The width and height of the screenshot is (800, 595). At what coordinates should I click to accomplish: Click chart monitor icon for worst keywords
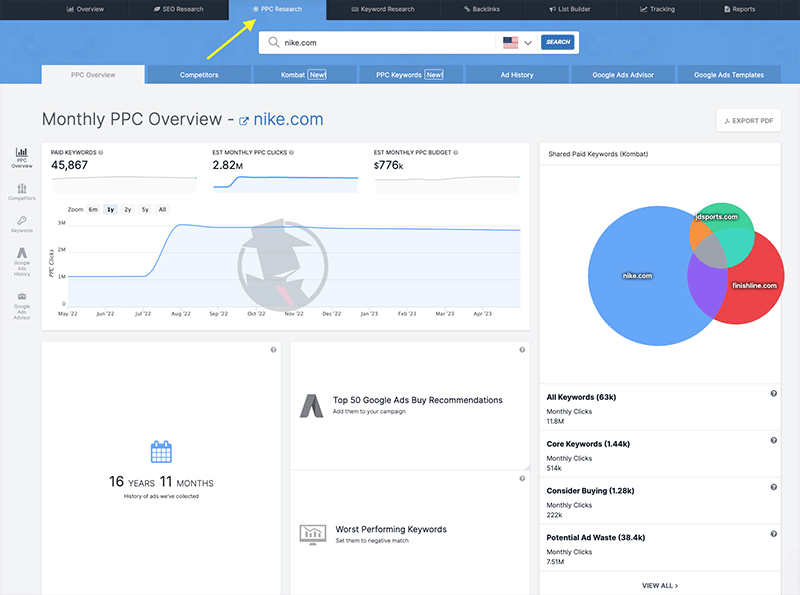(x=313, y=534)
